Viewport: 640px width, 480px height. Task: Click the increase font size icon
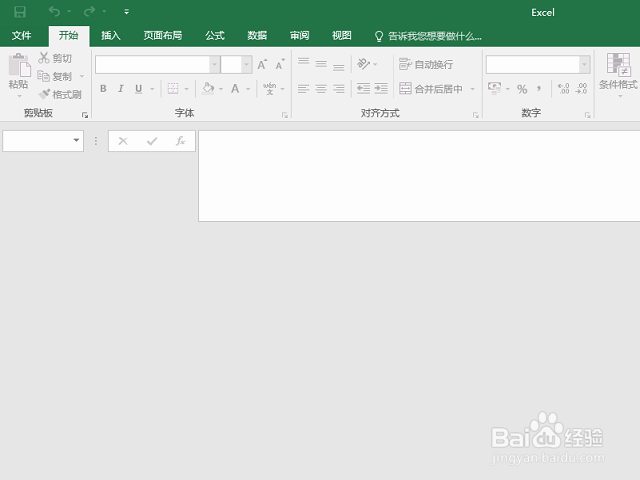[262, 64]
